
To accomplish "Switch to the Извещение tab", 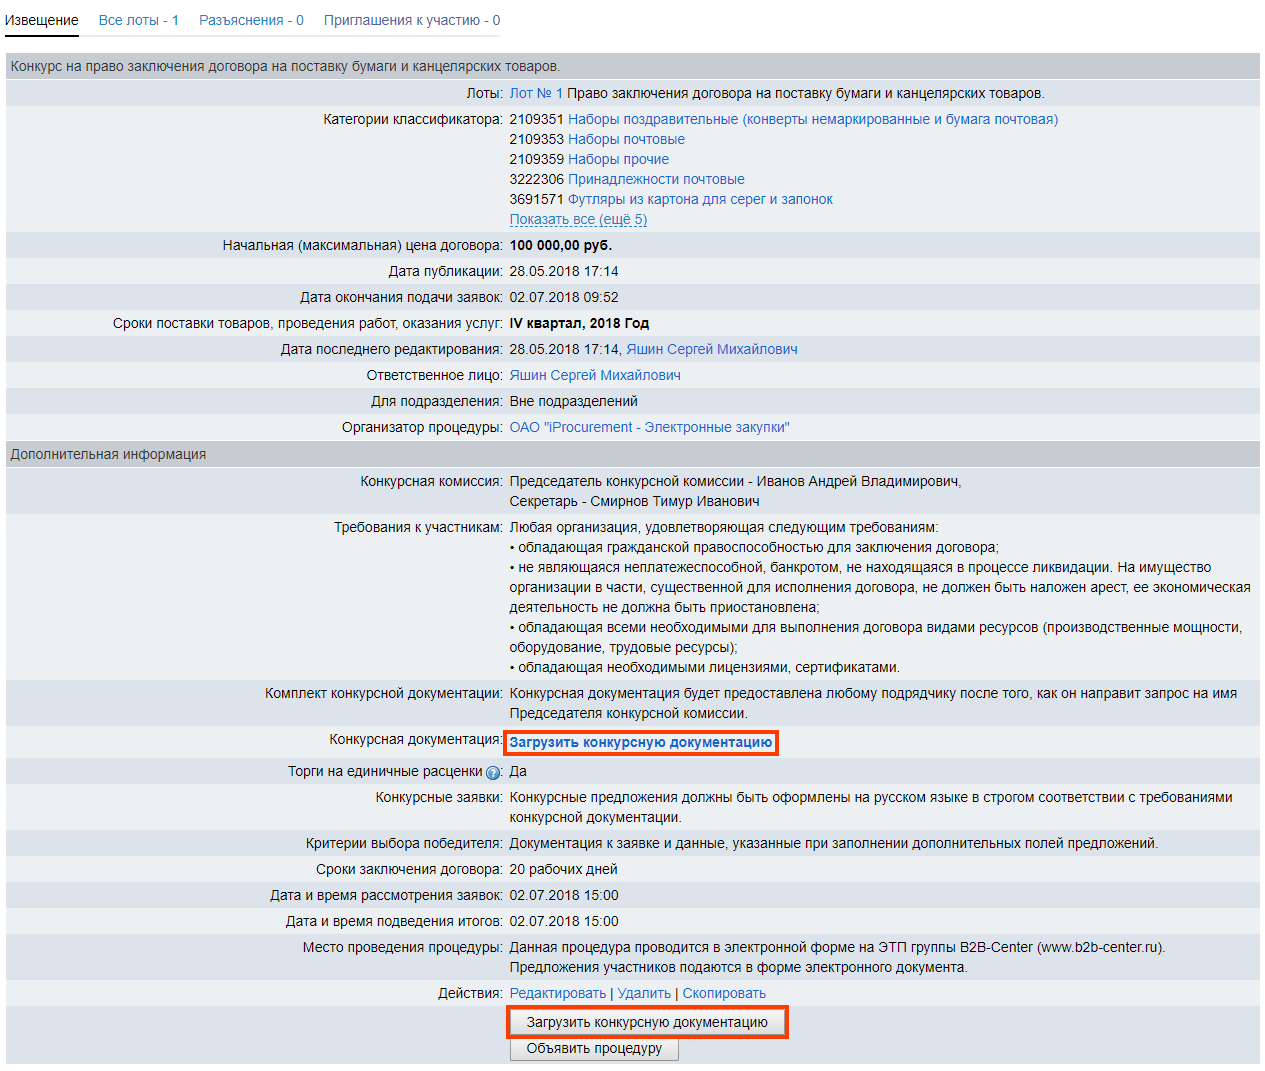I will (42, 20).
